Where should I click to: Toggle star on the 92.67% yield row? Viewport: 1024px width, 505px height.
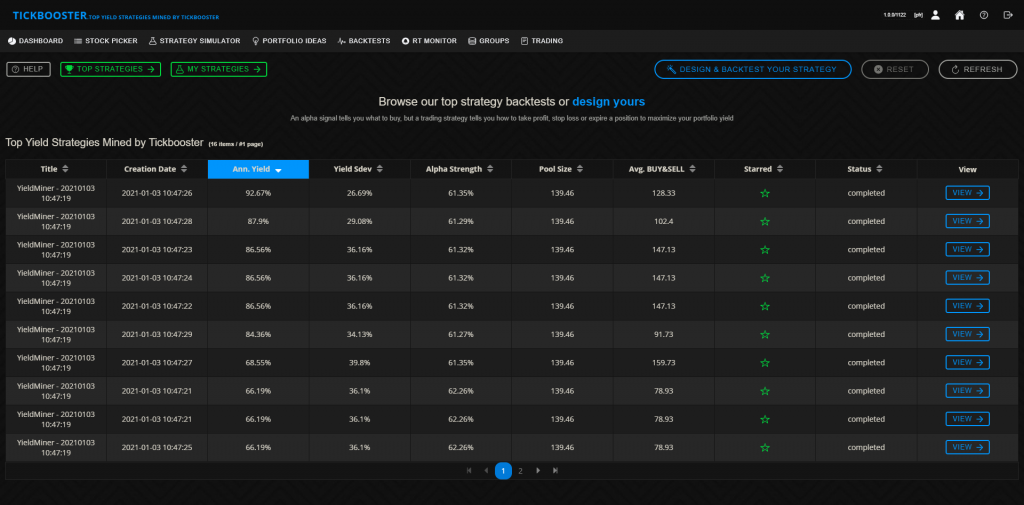pos(765,193)
